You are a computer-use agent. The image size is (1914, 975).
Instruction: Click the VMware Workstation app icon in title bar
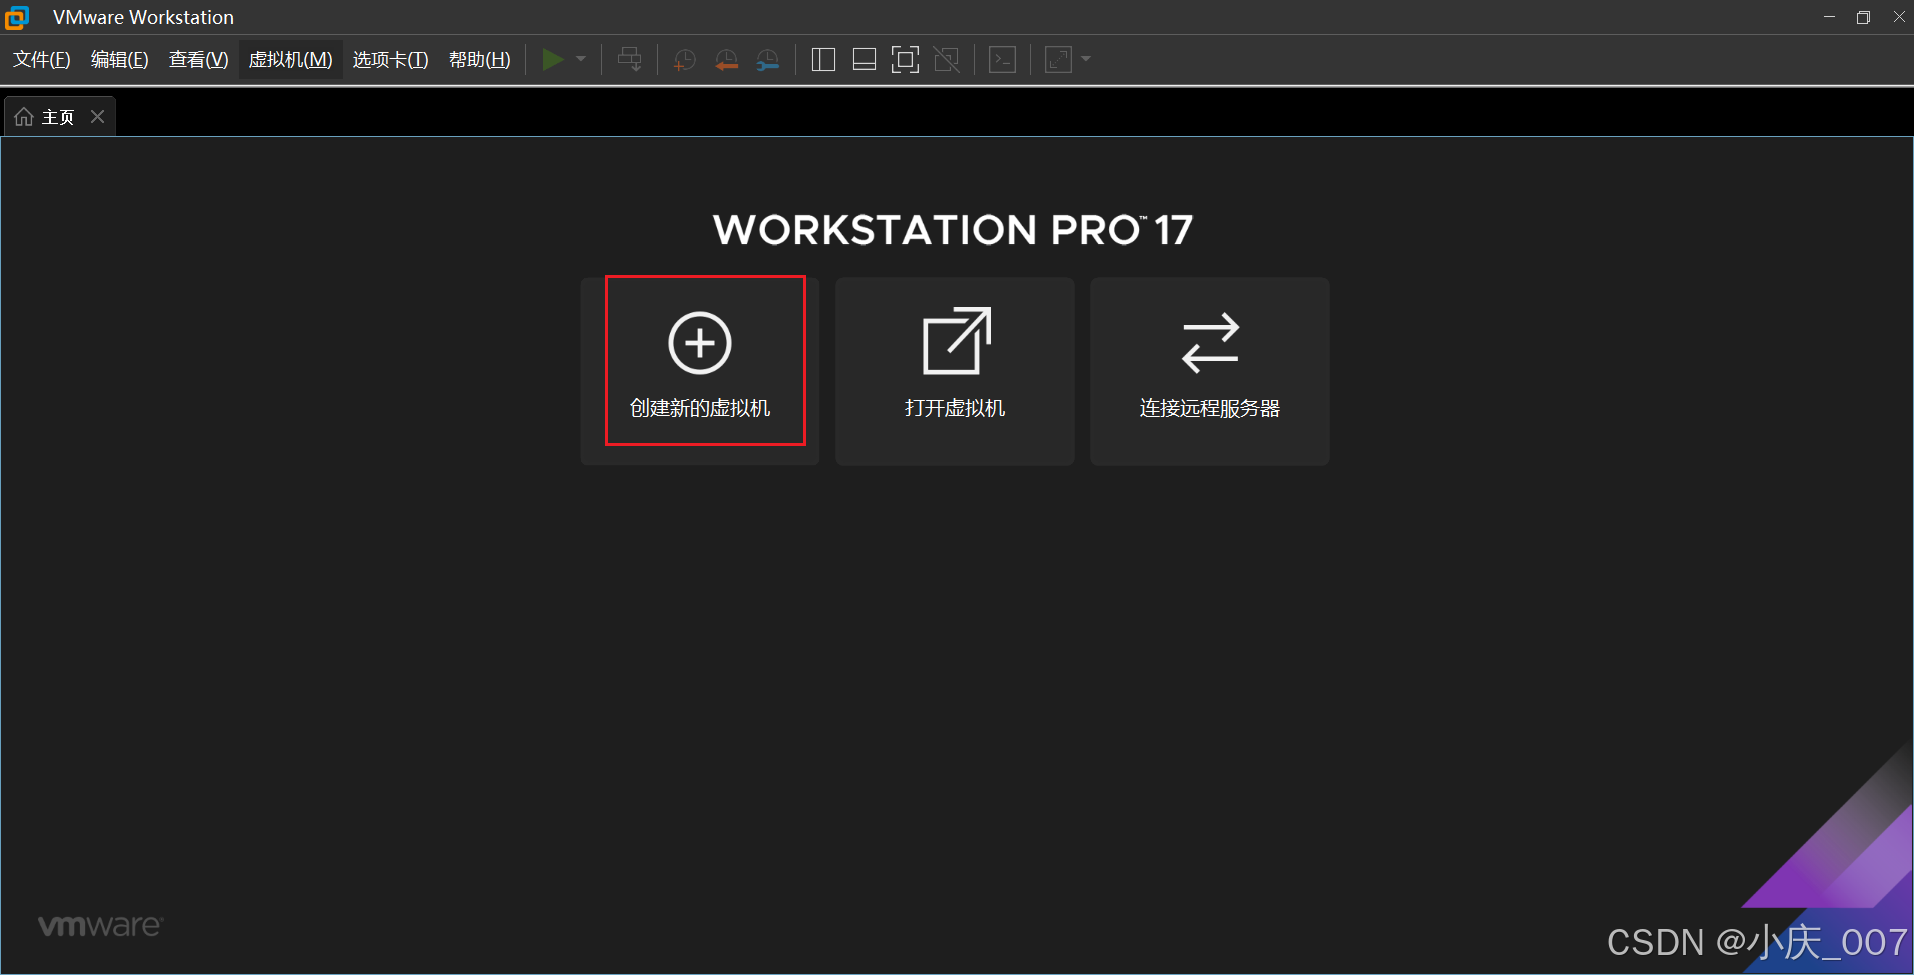pos(17,17)
